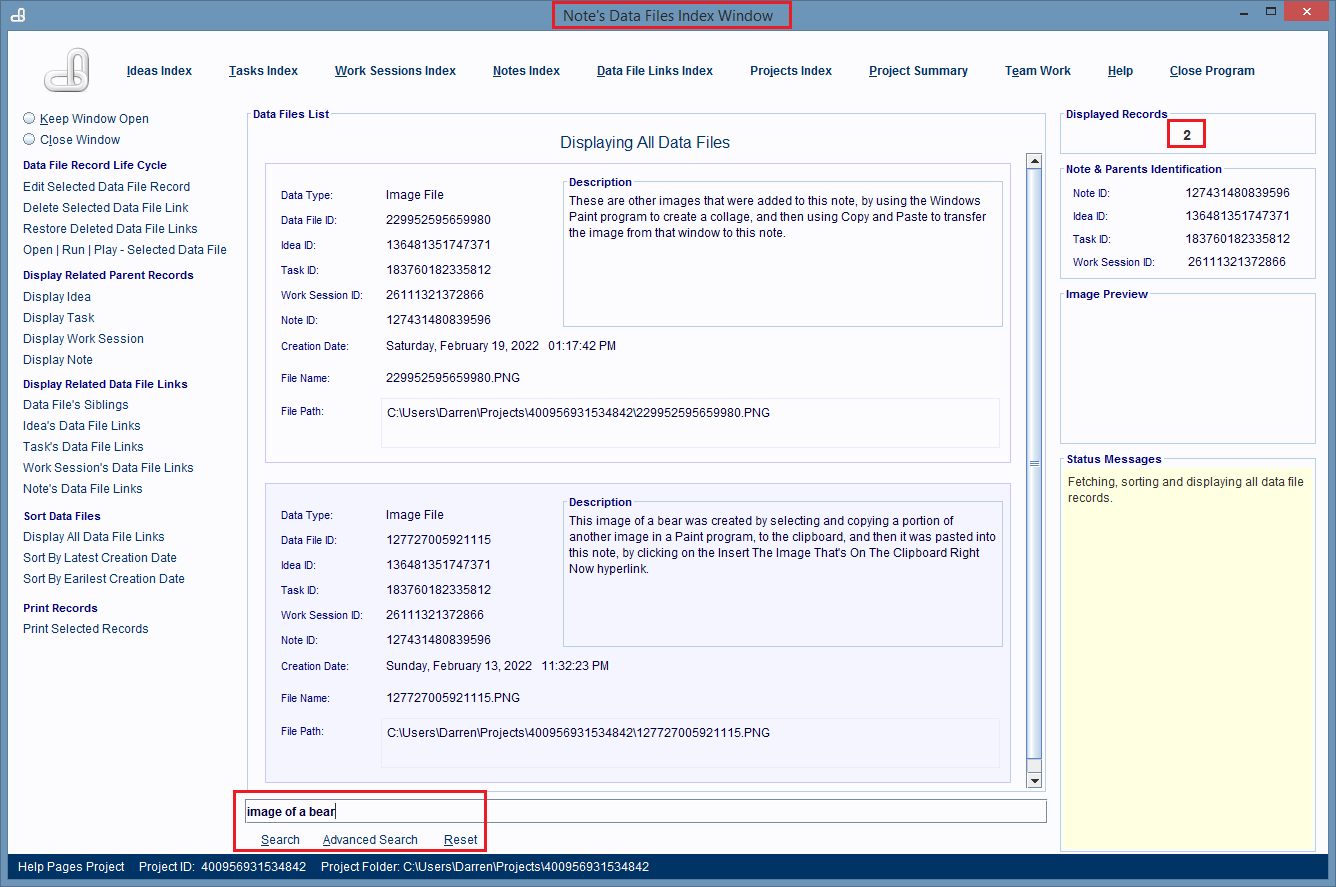Viewport: 1336px width, 887px height.
Task: Click the Display Idea link
Action: (x=57, y=297)
